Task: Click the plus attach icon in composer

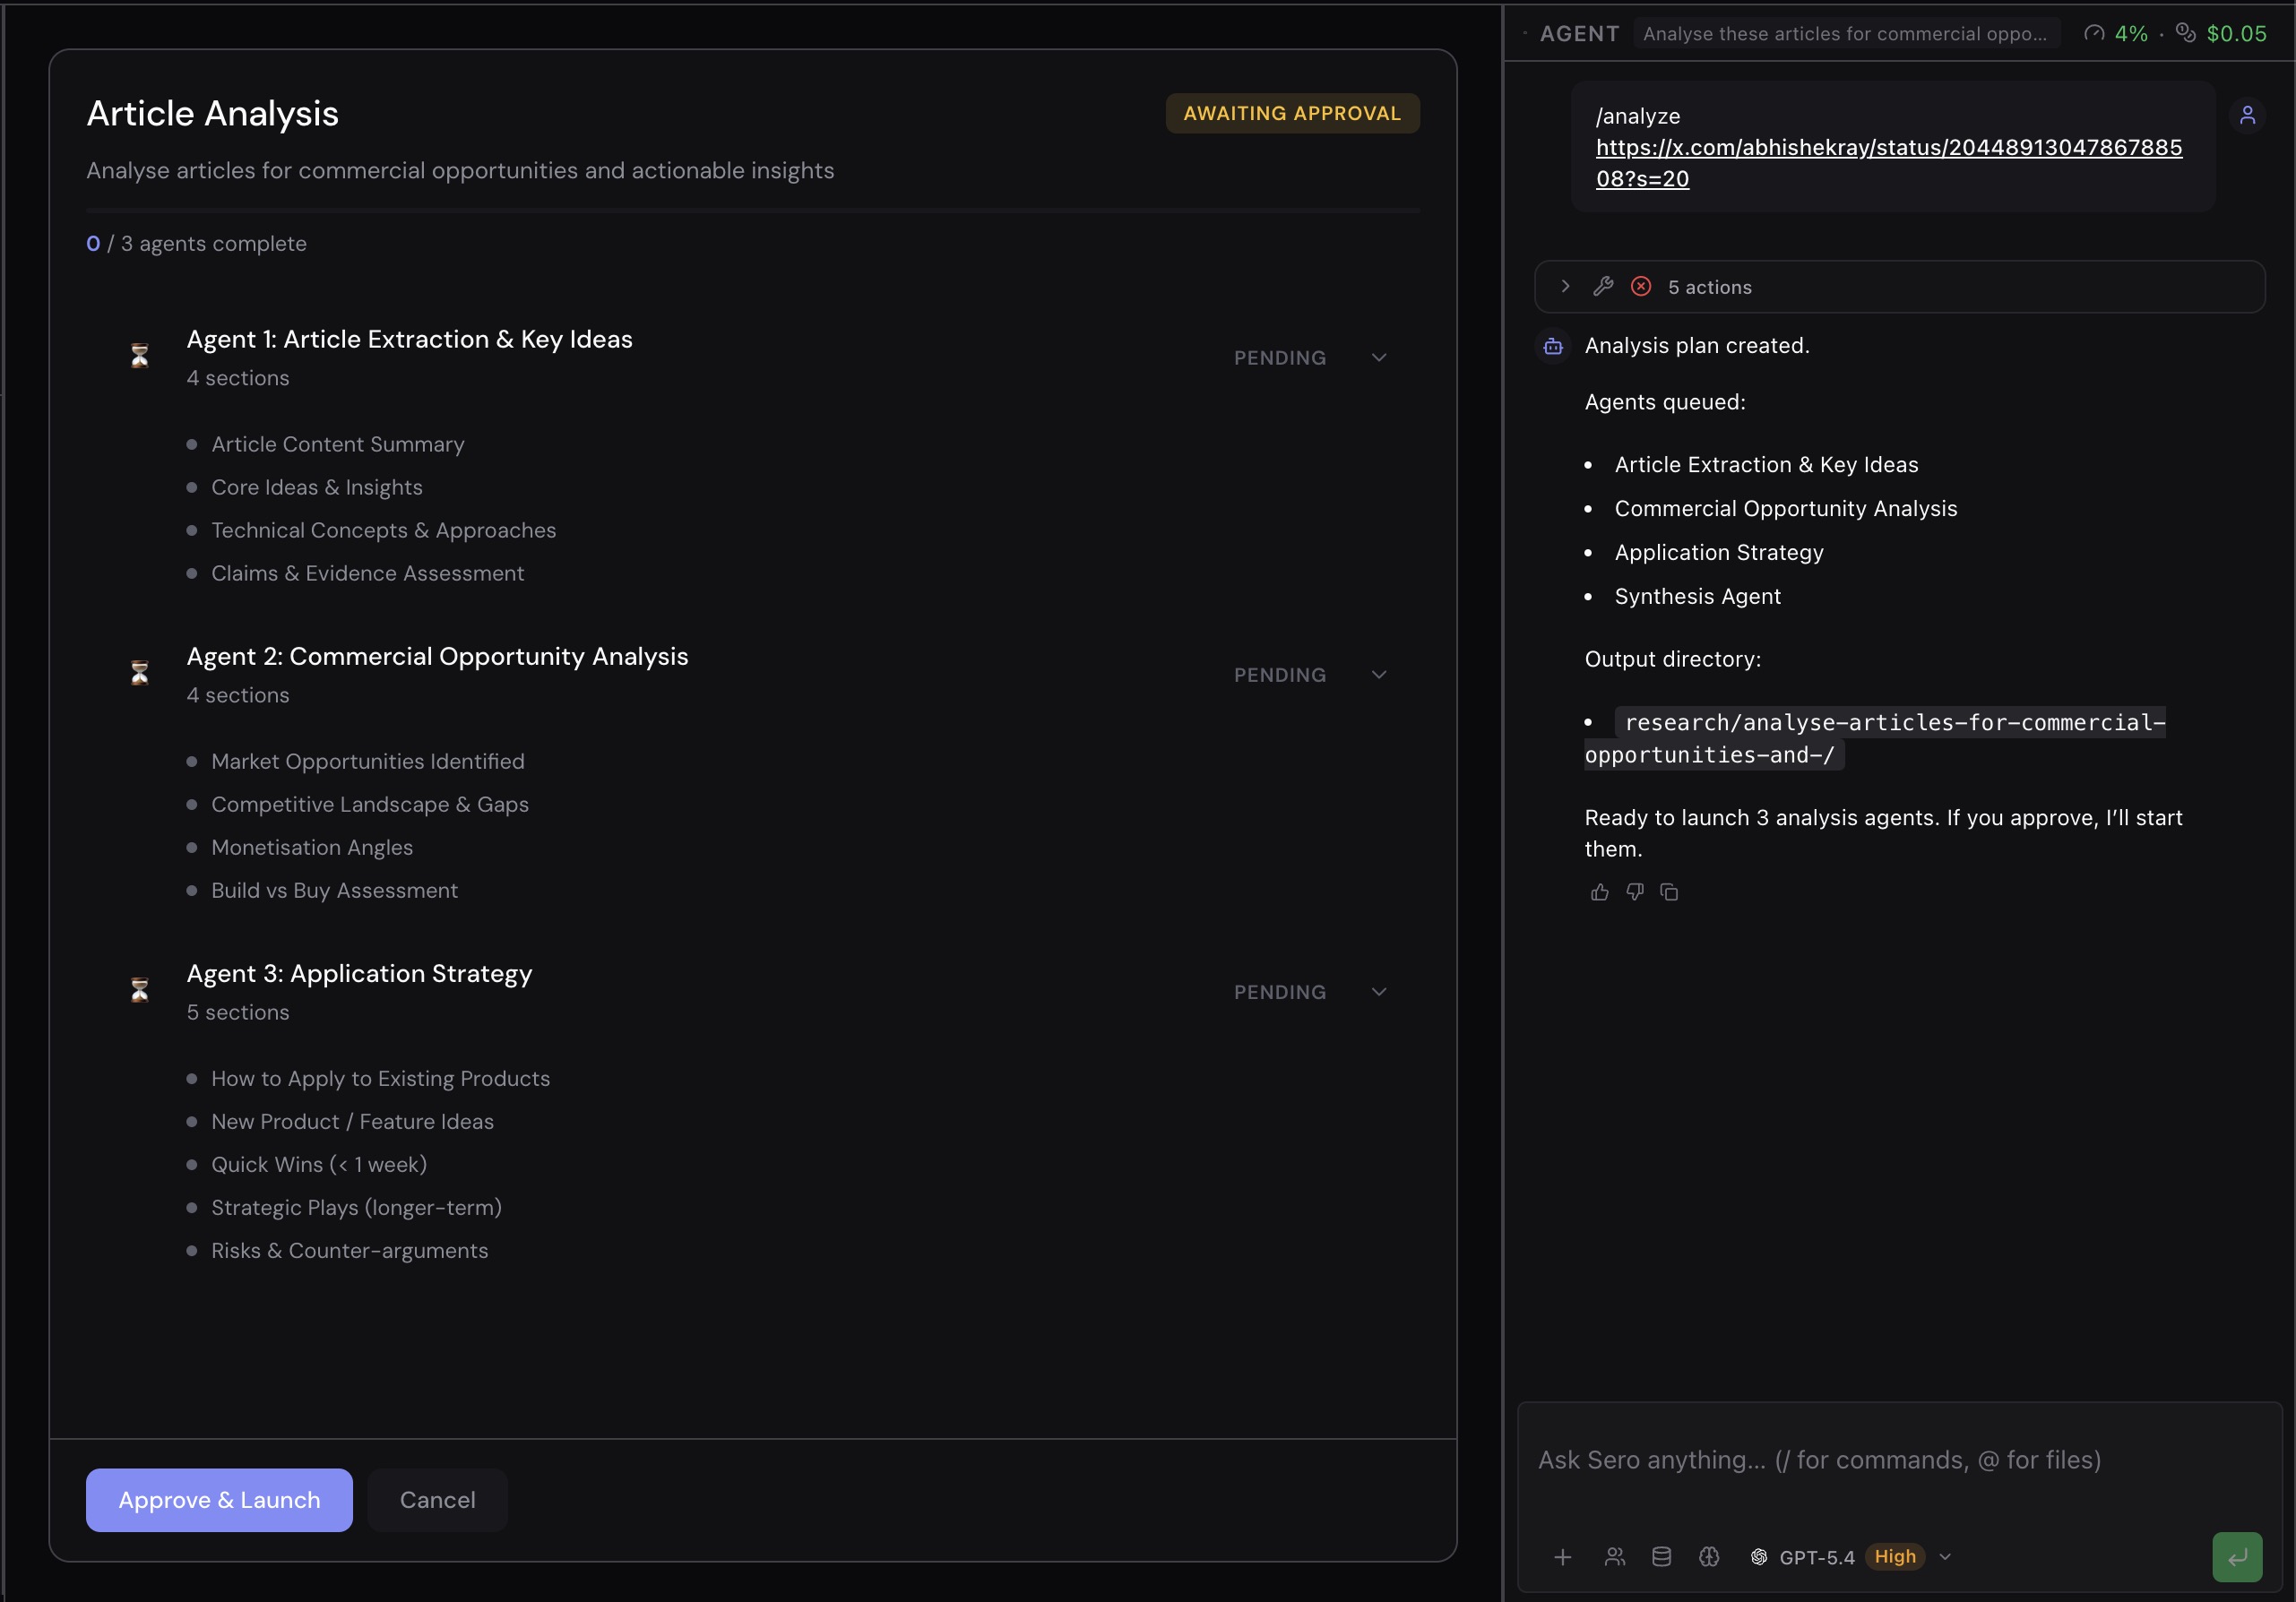Action: point(1563,1557)
